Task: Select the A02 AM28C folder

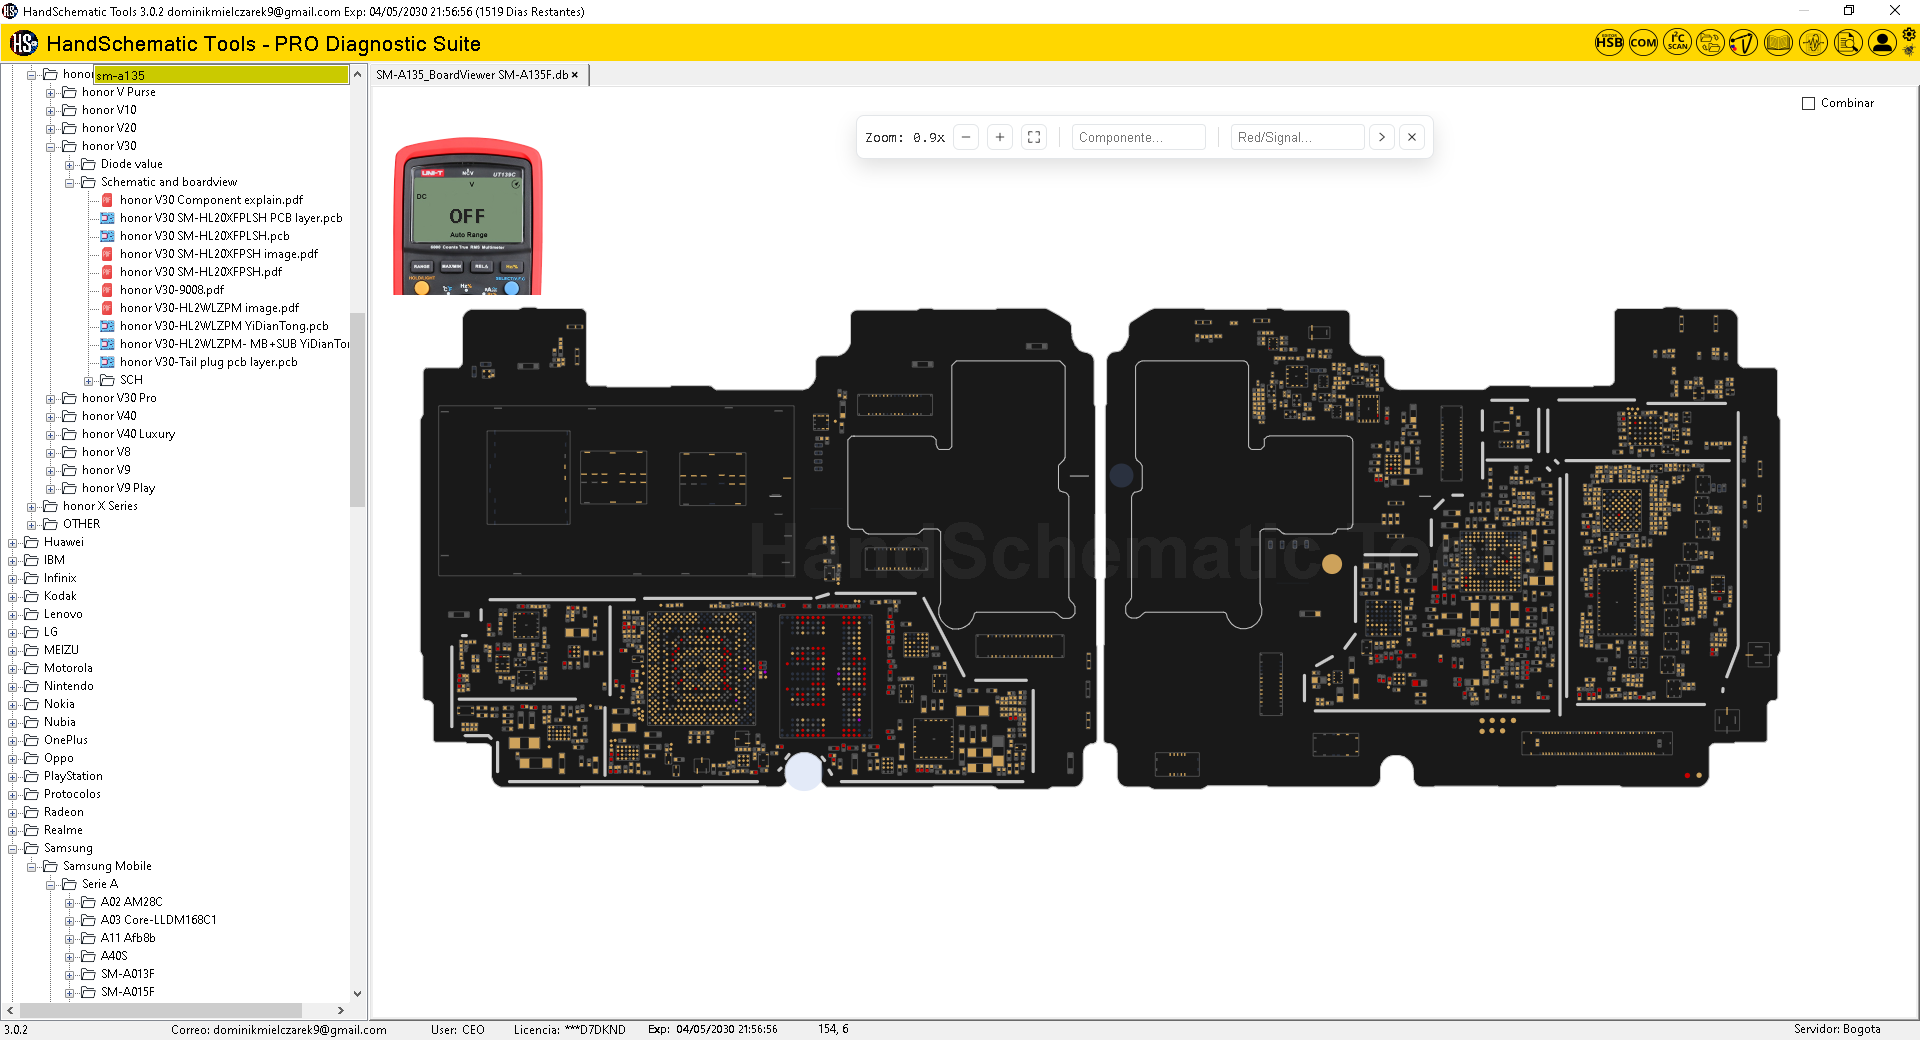Action: (x=131, y=902)
